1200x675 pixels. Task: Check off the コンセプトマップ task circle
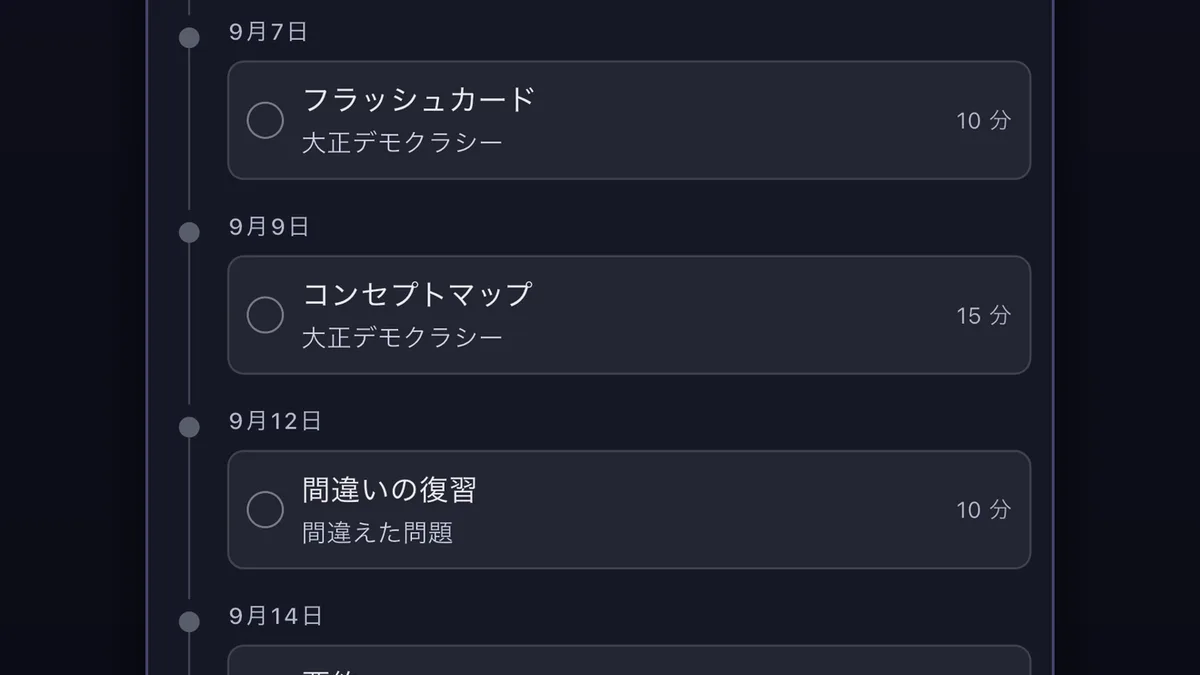click(265, 315)
